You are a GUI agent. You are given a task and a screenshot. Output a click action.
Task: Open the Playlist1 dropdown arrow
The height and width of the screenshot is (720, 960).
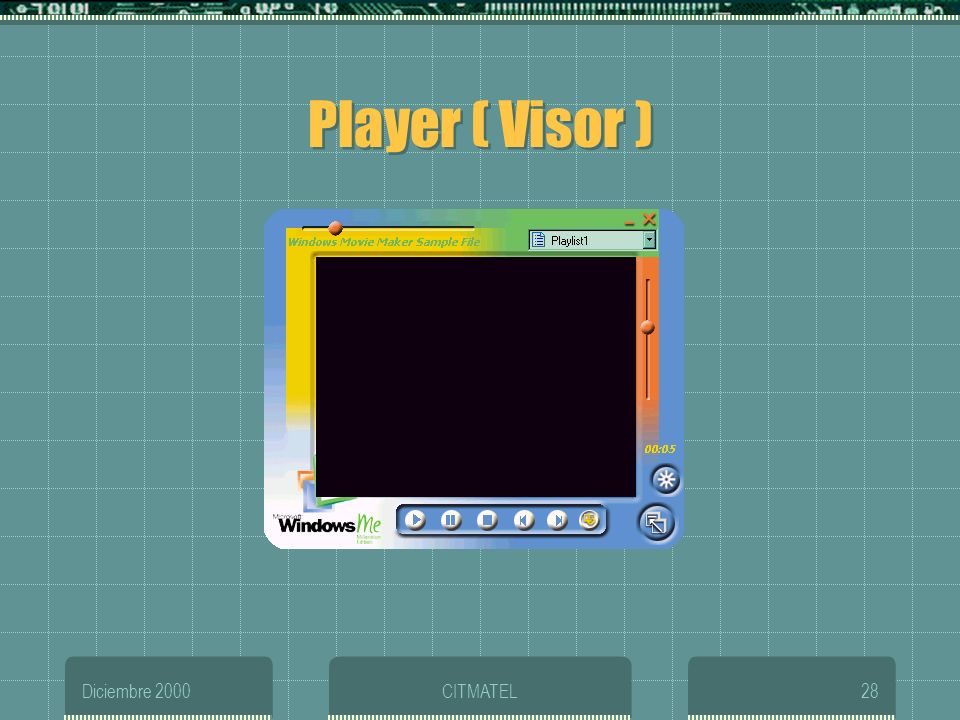pyautogui.click(x=649, y=240)
